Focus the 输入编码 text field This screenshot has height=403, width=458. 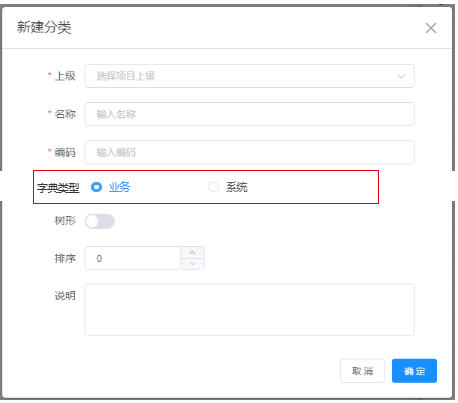click(249, 152)
